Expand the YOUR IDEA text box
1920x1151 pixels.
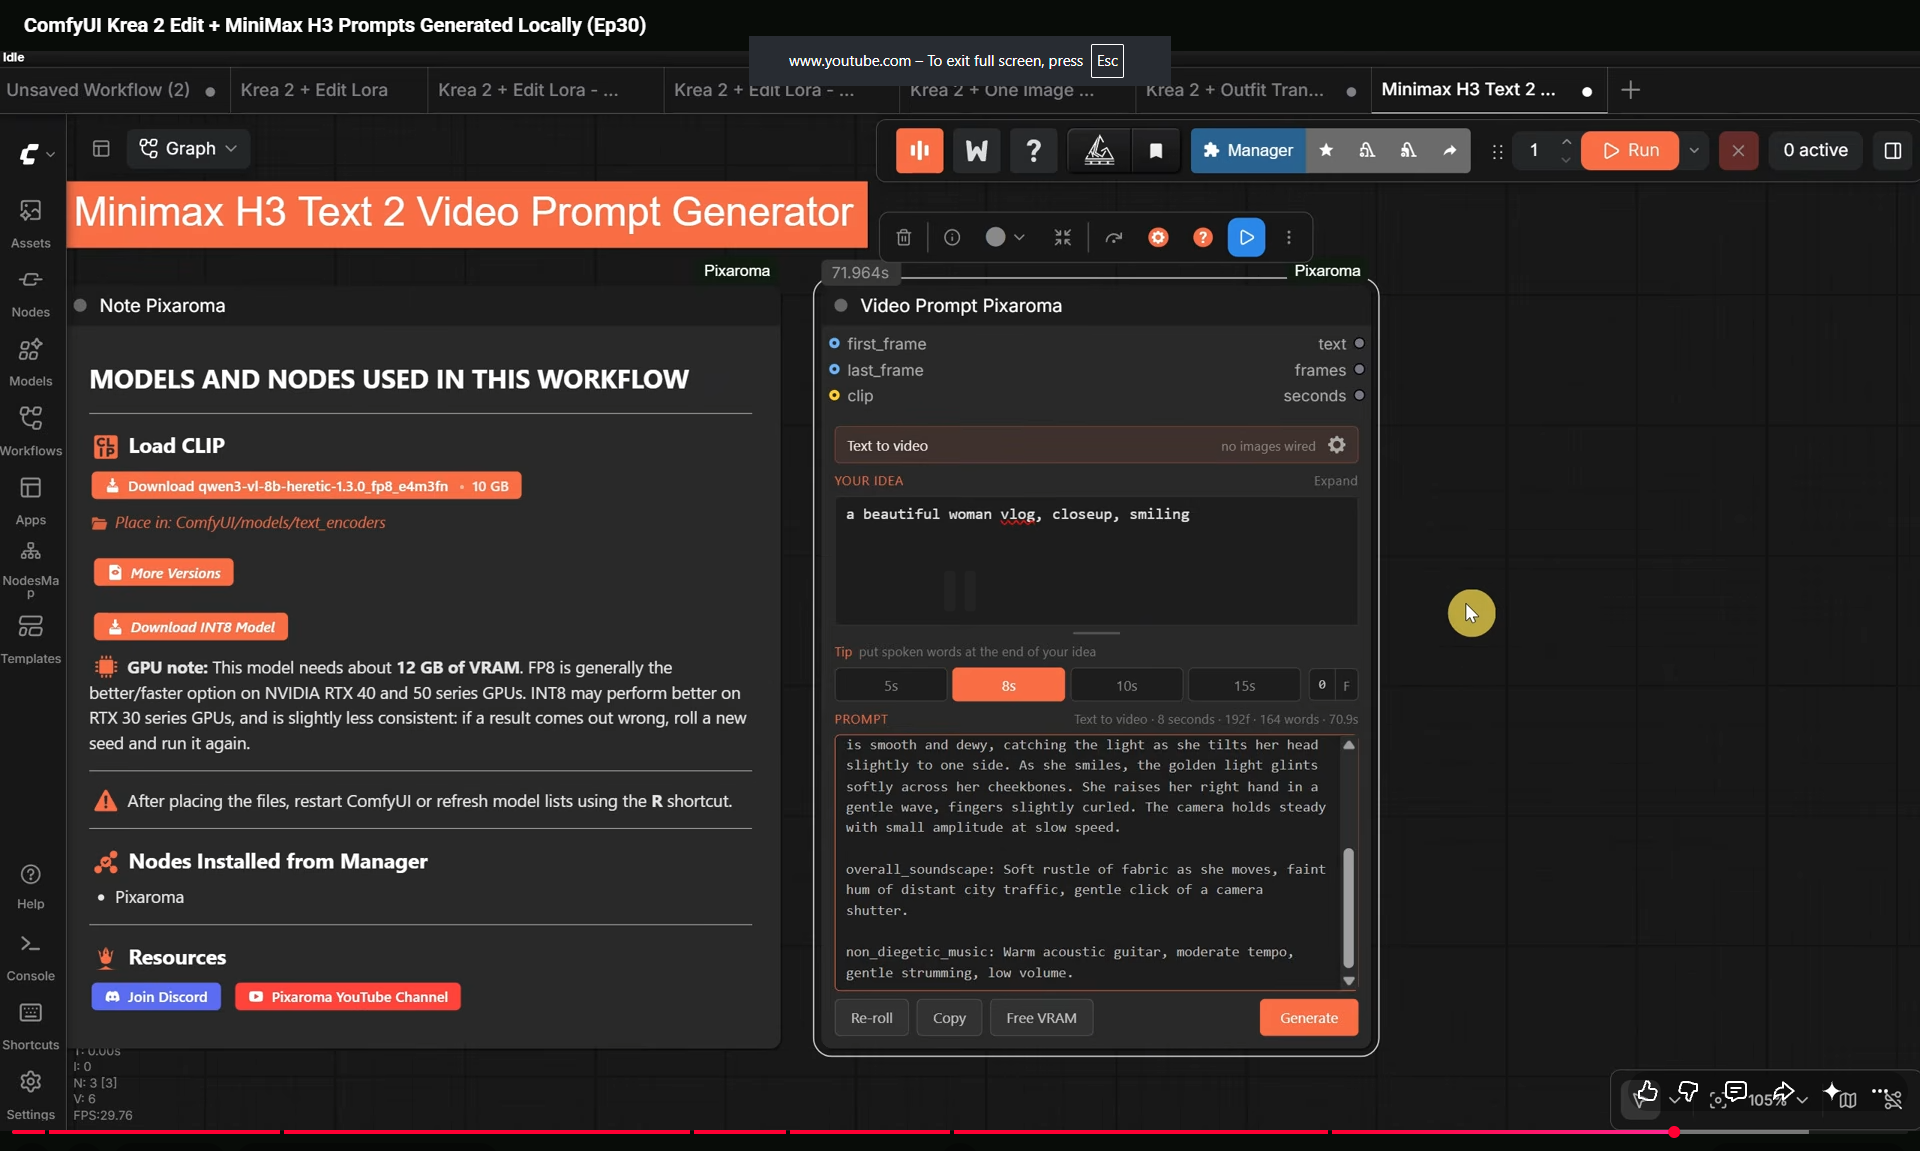pyautogui.click(x=1335, y=481)
